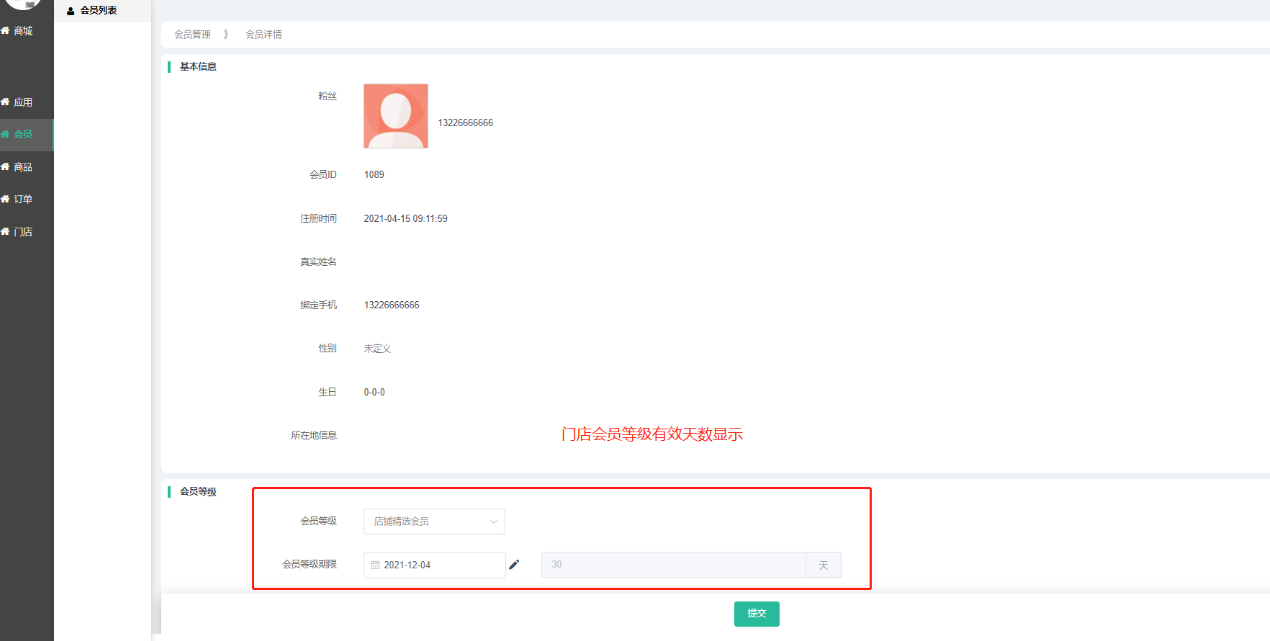
Task: Click the member avatar thumbnail
Action: [x=395, y=116]
